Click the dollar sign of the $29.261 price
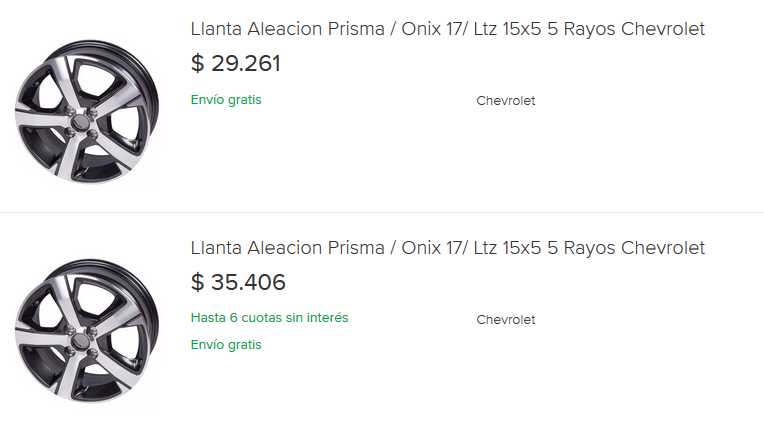The image size is (764, 425). point(197,64)
